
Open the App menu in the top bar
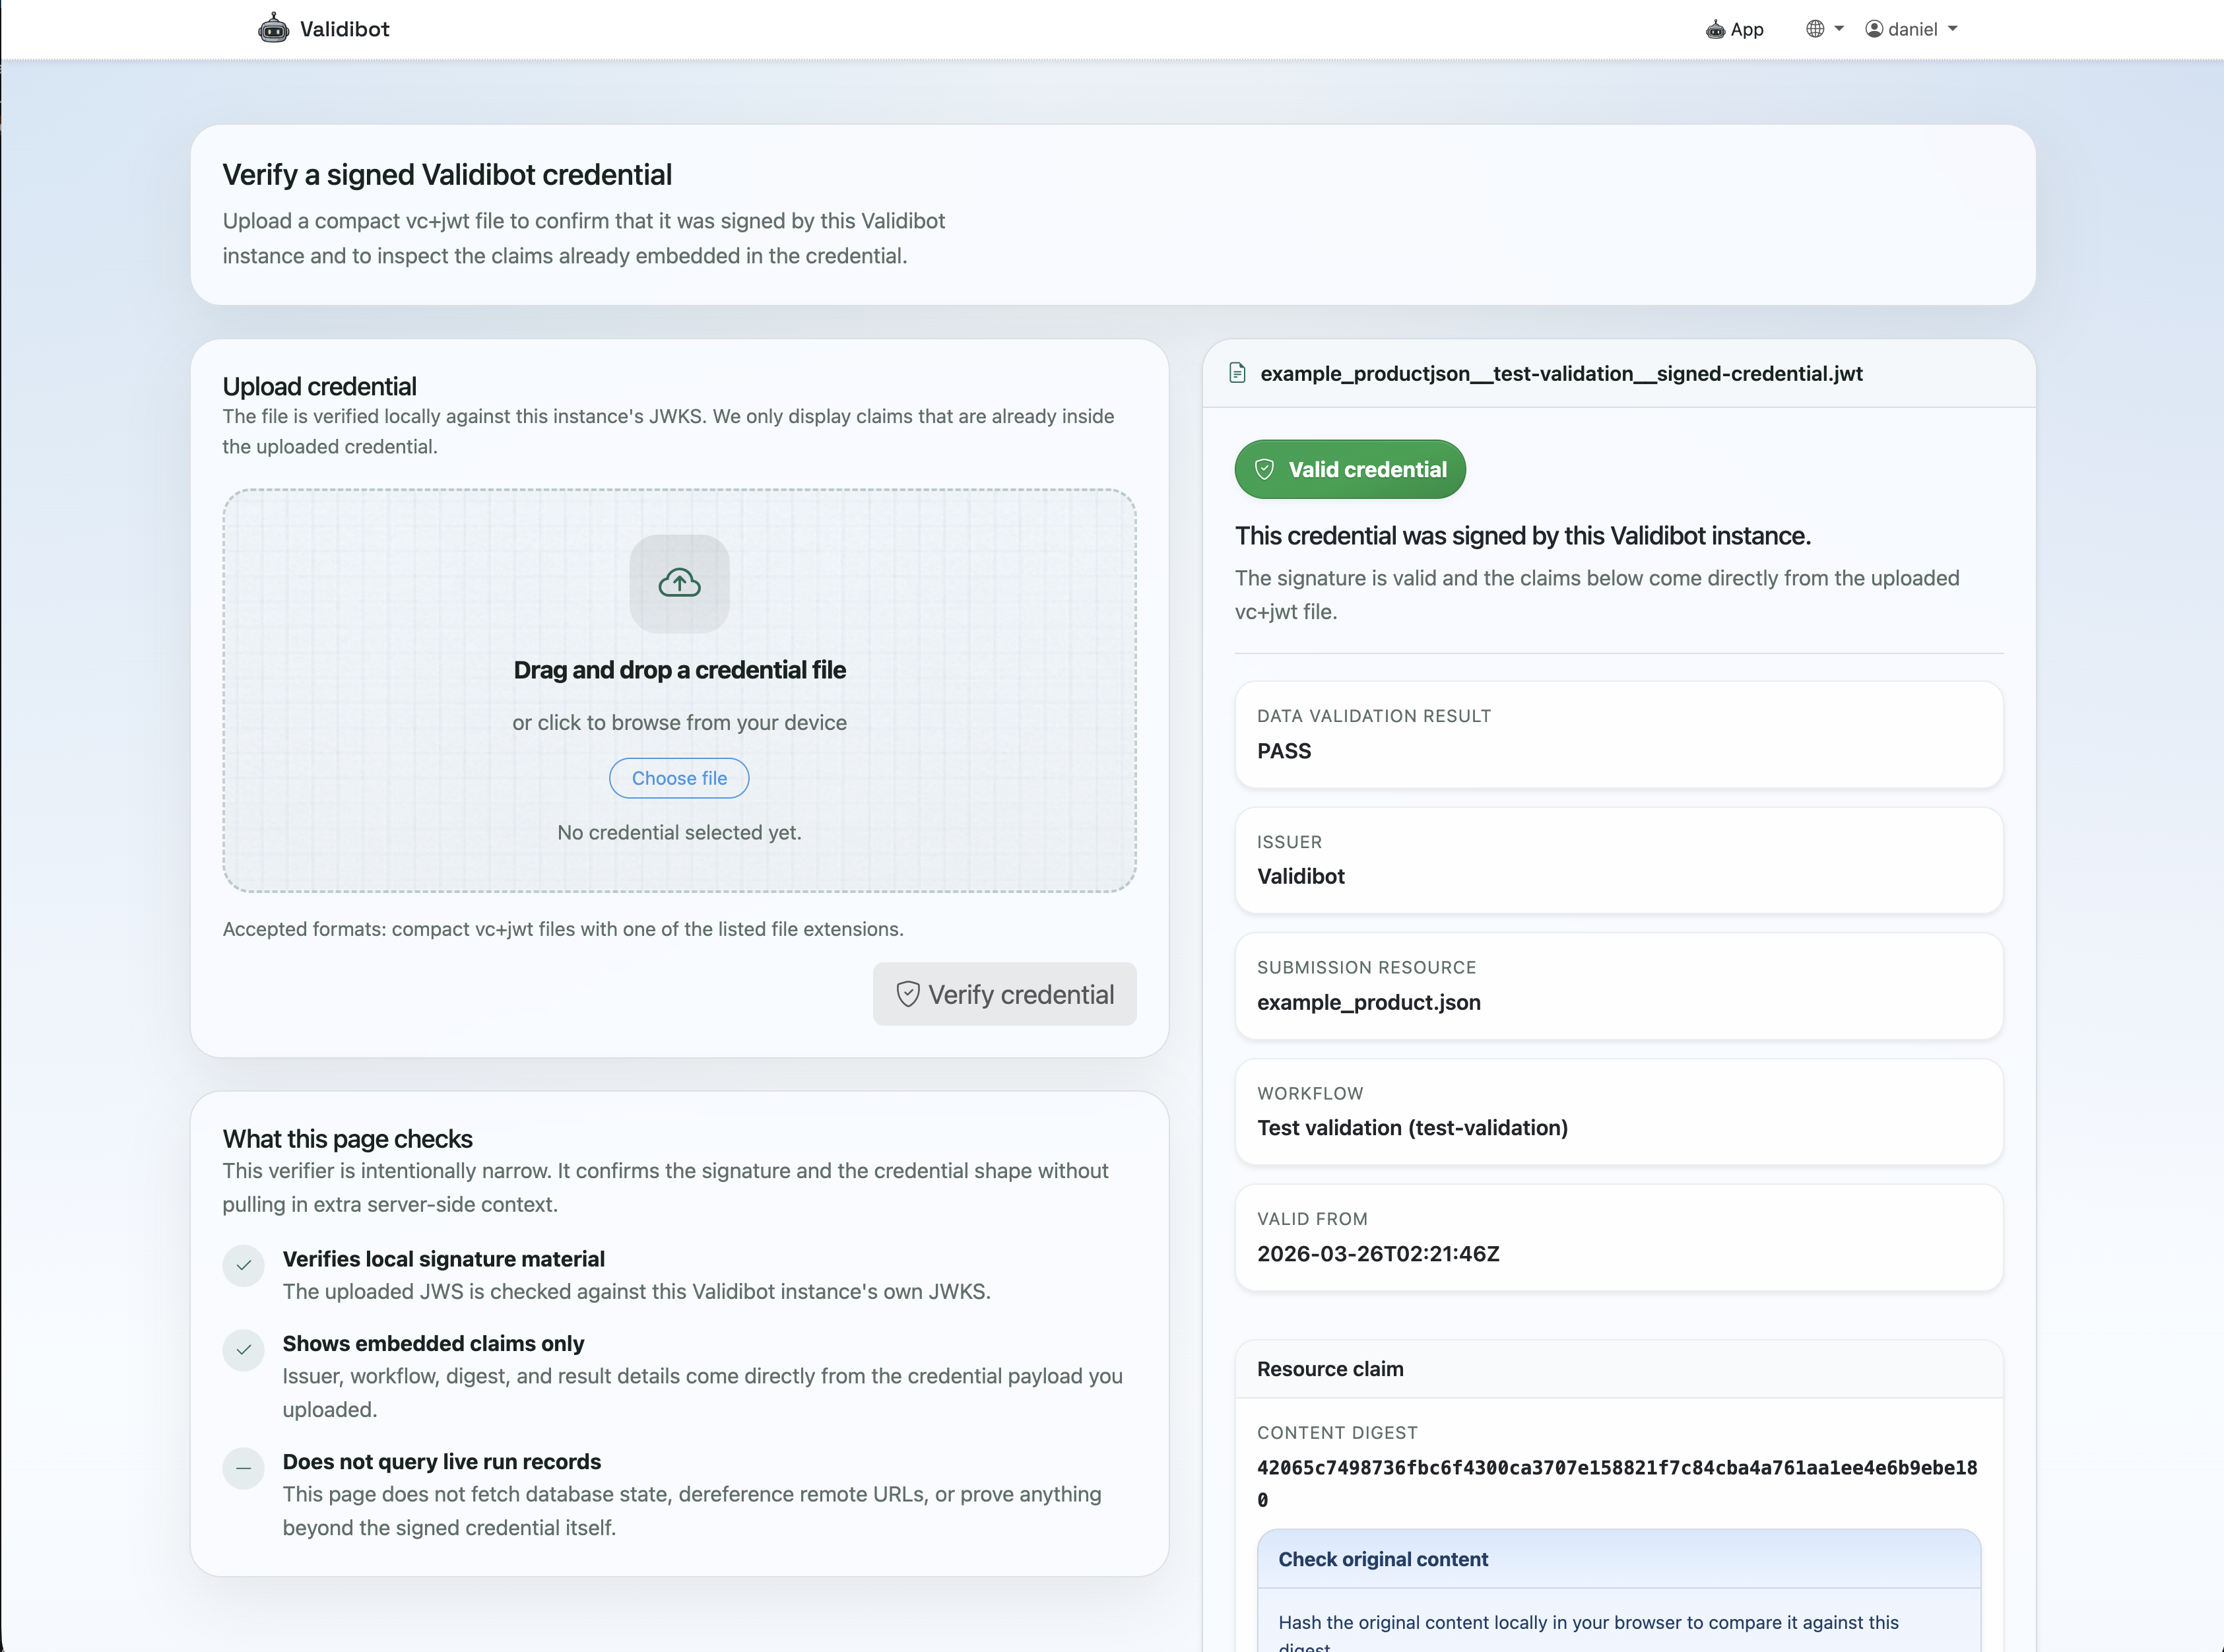[x=1734, y=29]
